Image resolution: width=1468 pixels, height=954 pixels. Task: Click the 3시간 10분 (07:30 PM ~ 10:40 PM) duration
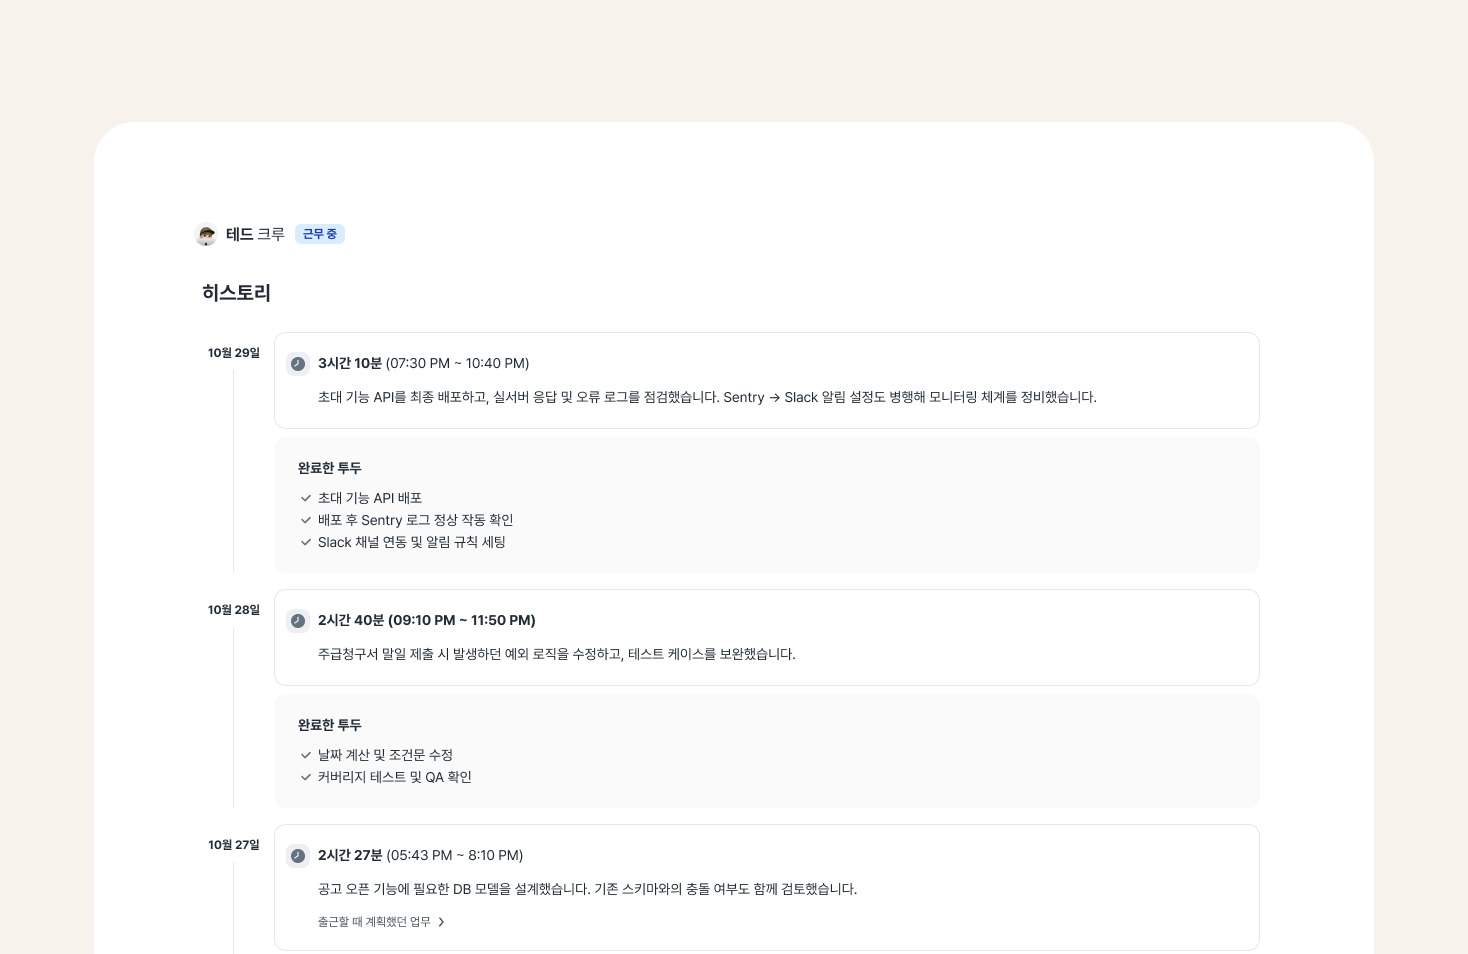point(424,363)
